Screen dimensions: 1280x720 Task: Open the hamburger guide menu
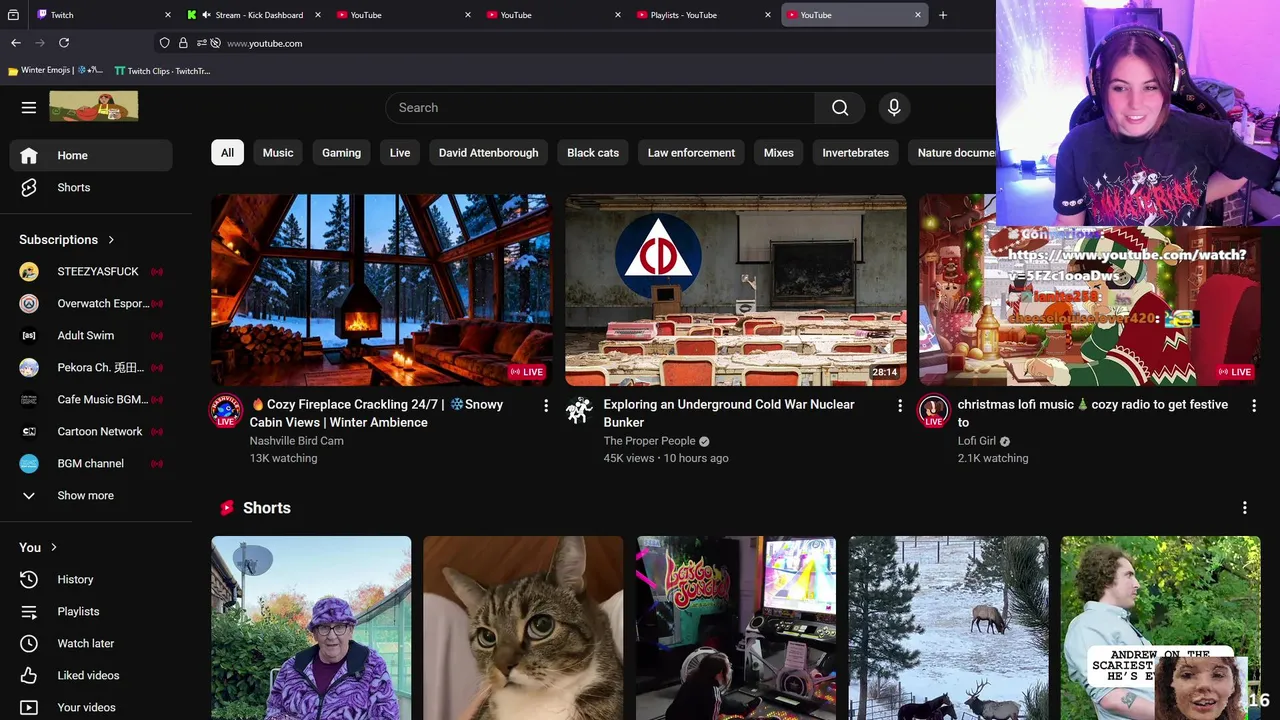pyautogui.click(x=29, y=108)
